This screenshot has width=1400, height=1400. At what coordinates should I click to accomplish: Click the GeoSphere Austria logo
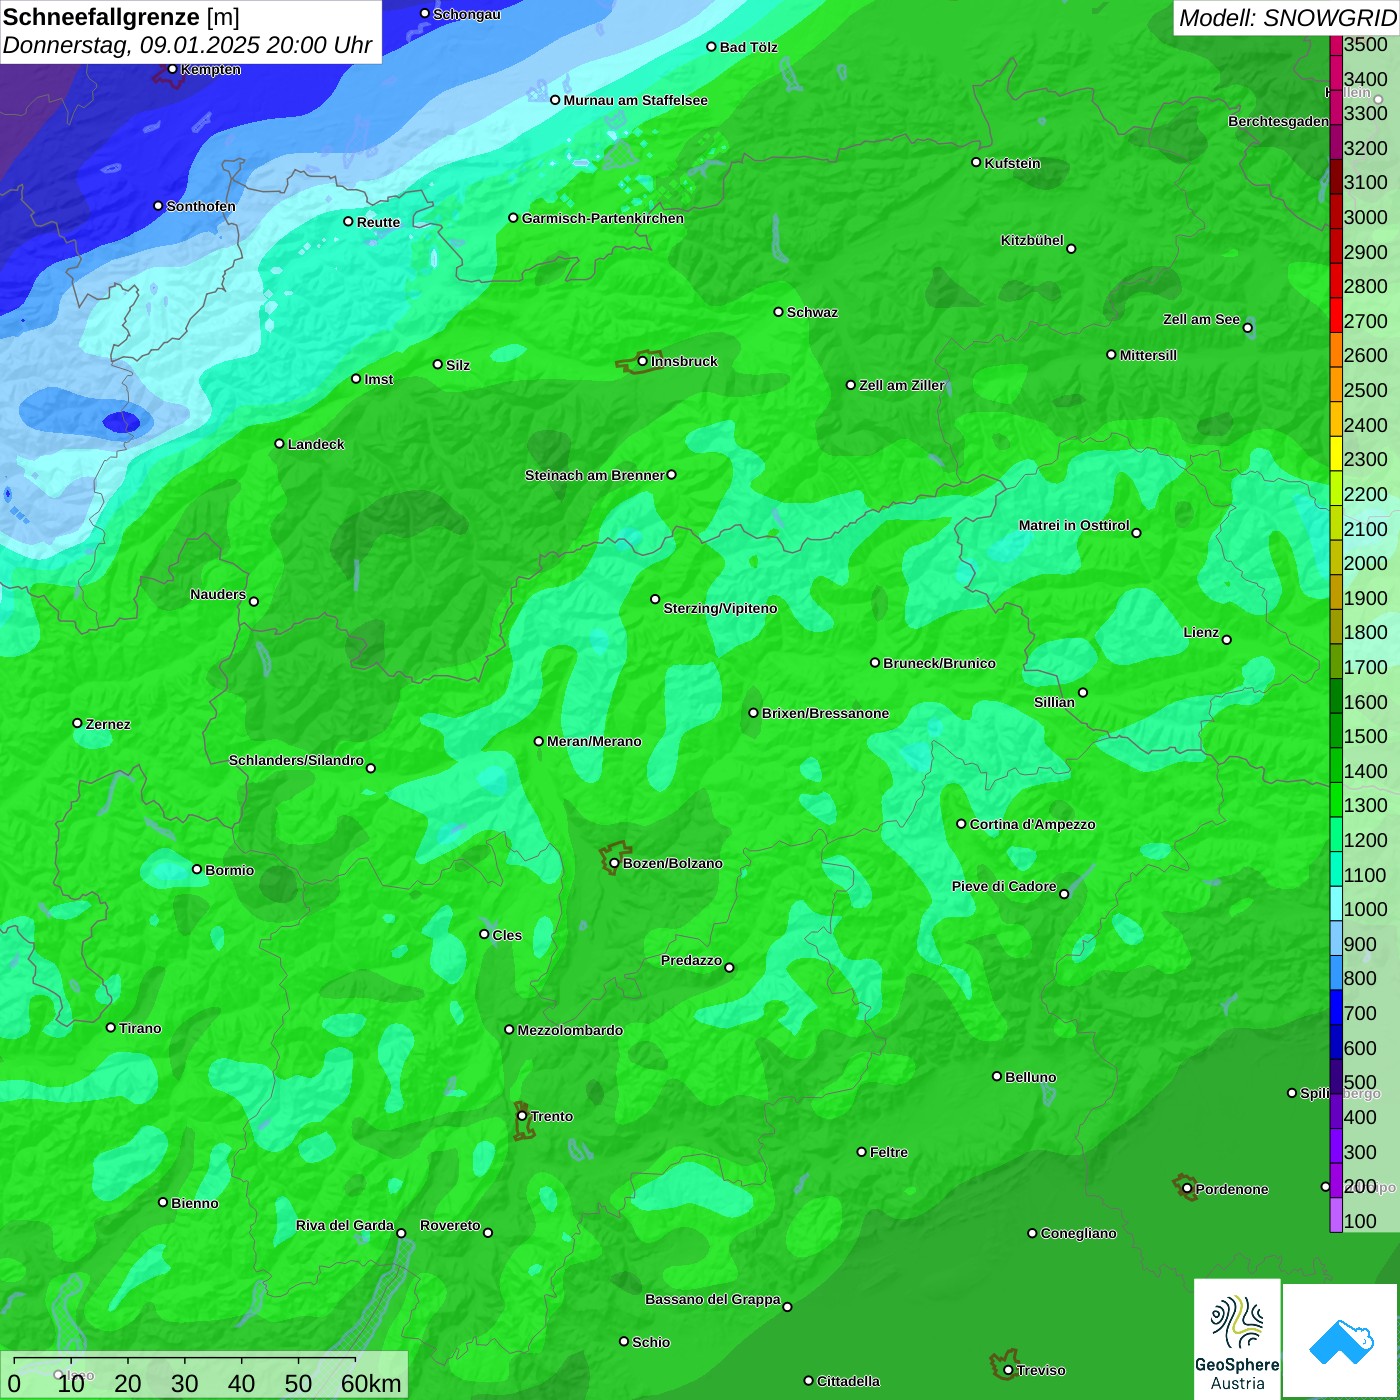[x=1237, y=1339]
